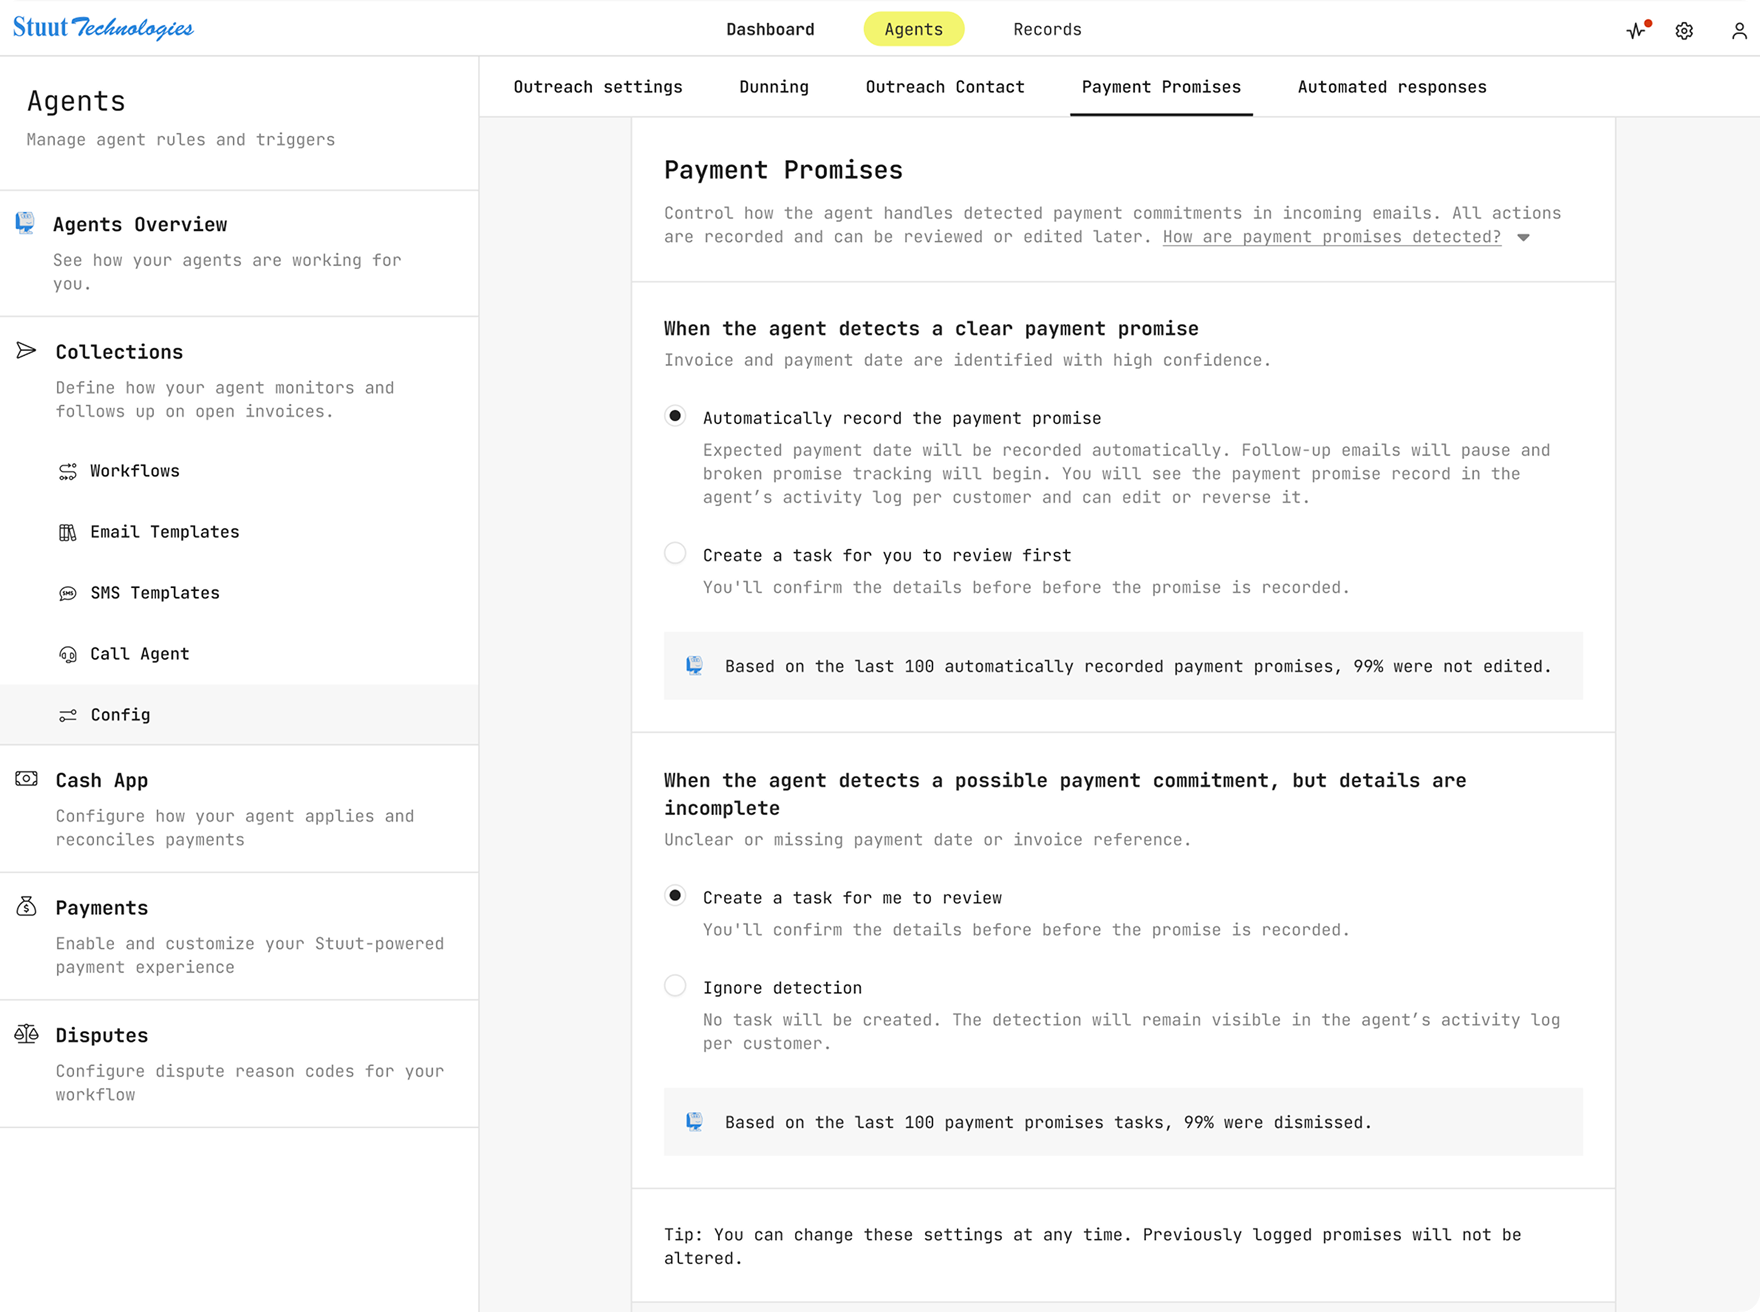Select Automatically record the payment promise
The width and height of the screenshot is (1760, 1312).
tap(675, 416)
